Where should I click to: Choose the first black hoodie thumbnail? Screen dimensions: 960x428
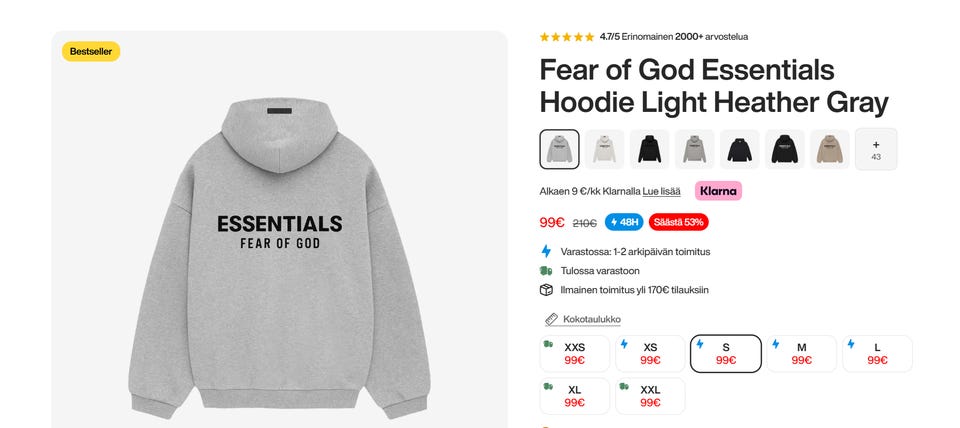pyautogui.click(x=650, y=149)
